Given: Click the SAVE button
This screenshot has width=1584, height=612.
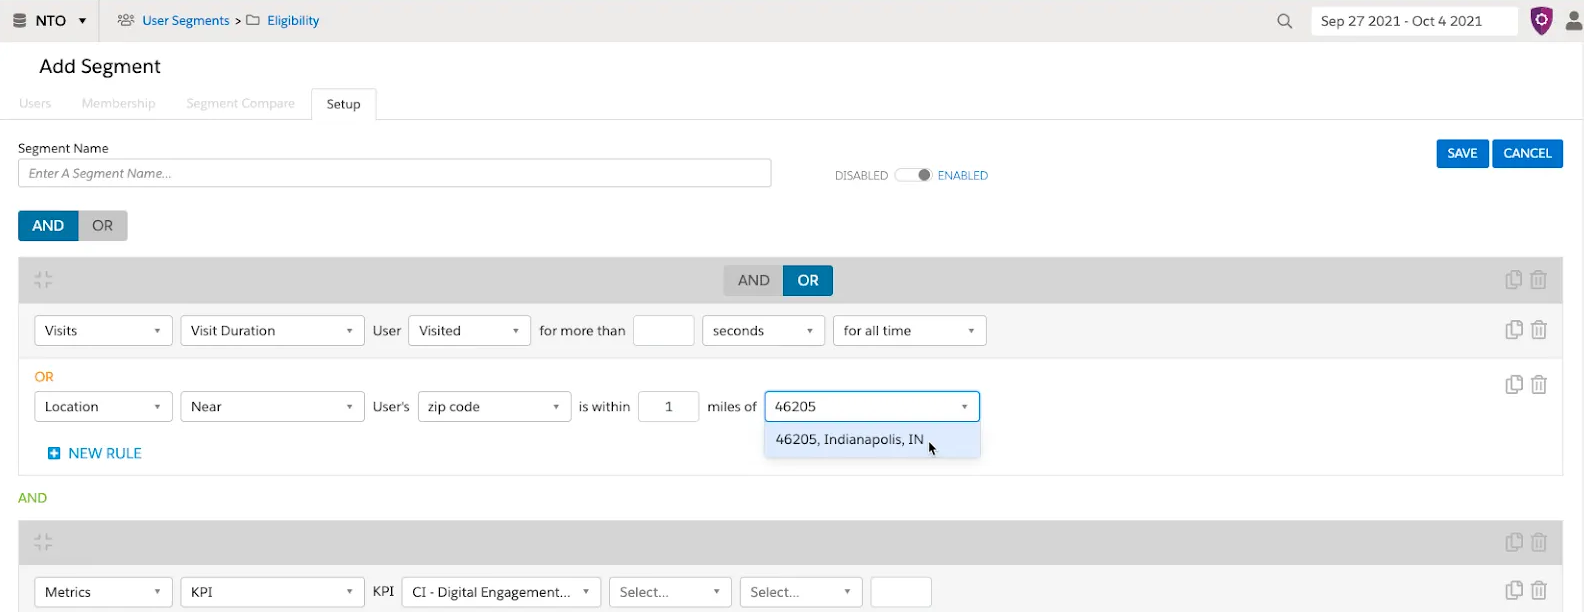Looking at the screenshot, I should (1462, 153).
